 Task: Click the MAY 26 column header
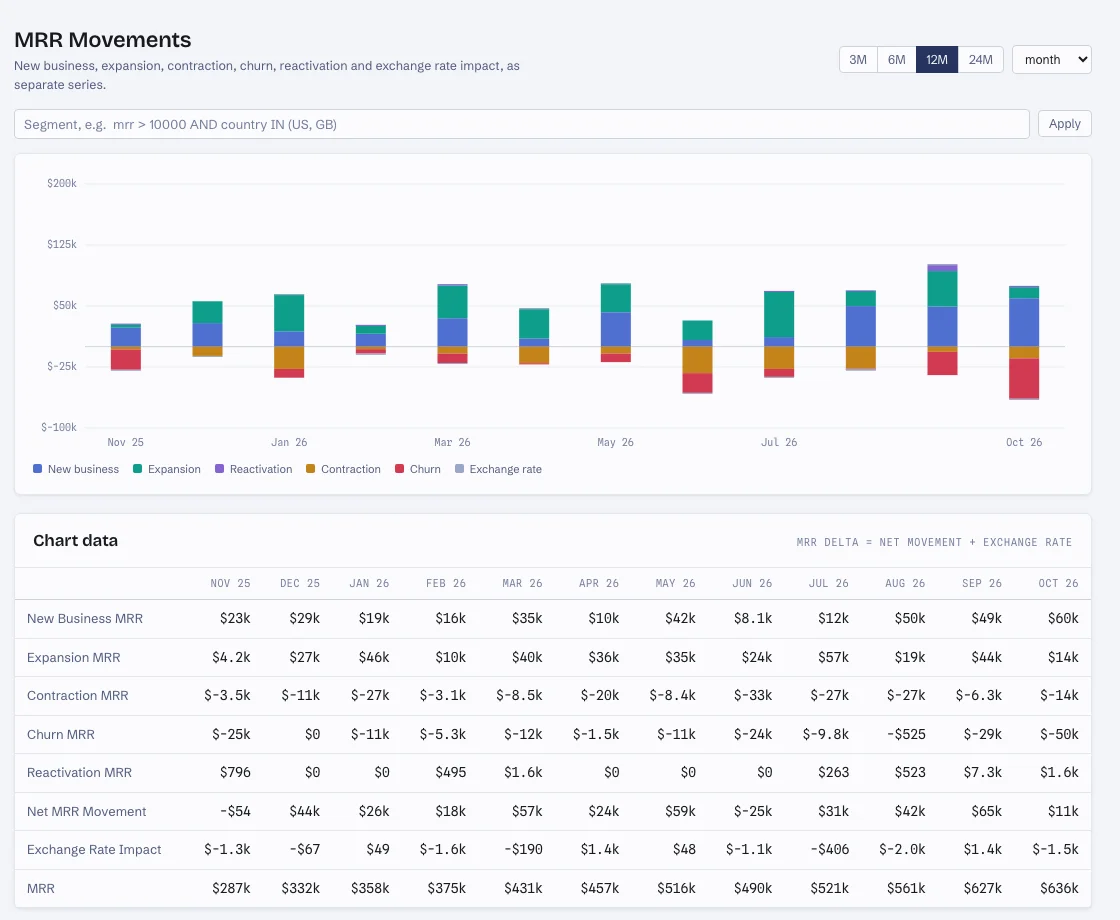(676, 584)
